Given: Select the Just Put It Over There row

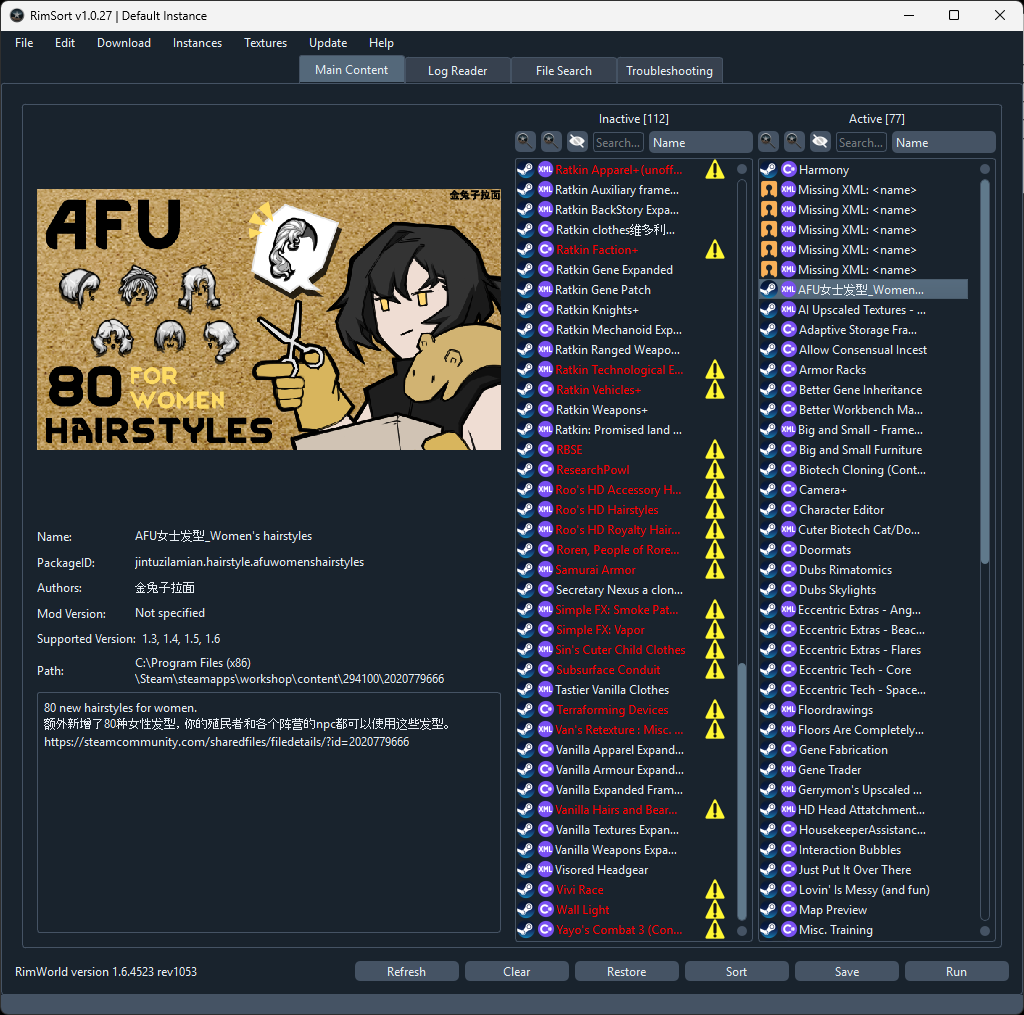Looking at the screenshot, I should (x=863, y=869).
